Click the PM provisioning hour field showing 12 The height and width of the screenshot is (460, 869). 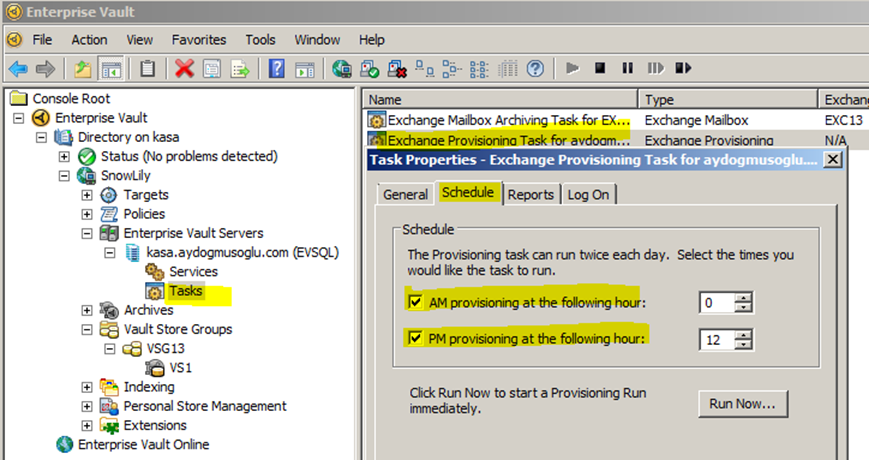[x=717, y=340]
